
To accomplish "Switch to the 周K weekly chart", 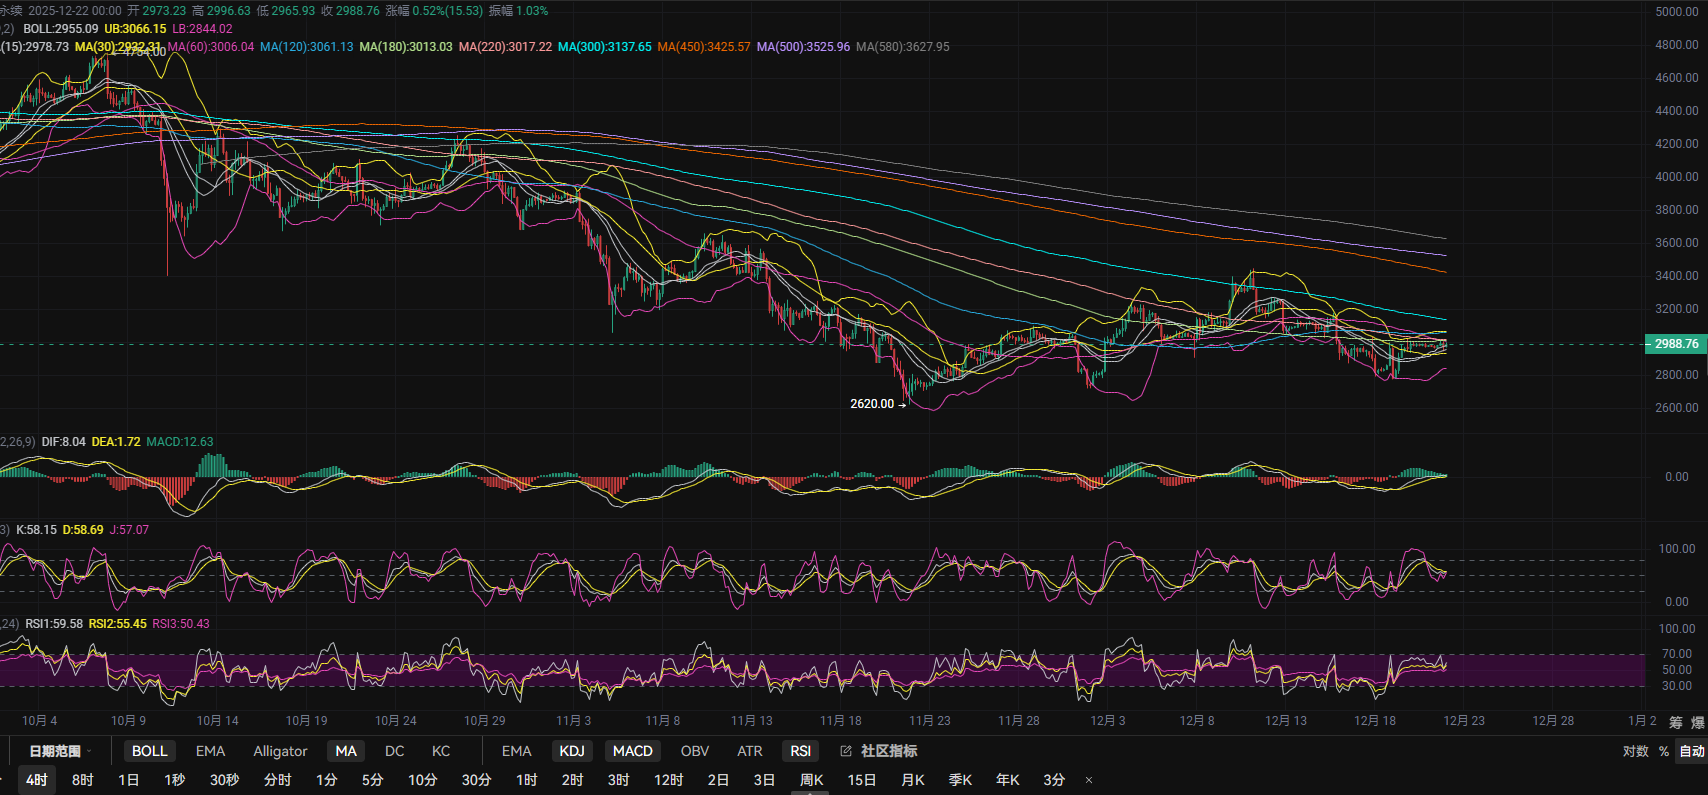I will [811, 780].
